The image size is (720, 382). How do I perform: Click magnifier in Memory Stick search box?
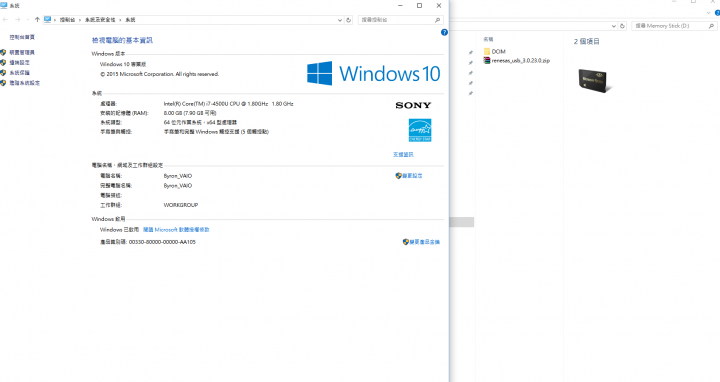pyautogui.click(x=711, y=26)
